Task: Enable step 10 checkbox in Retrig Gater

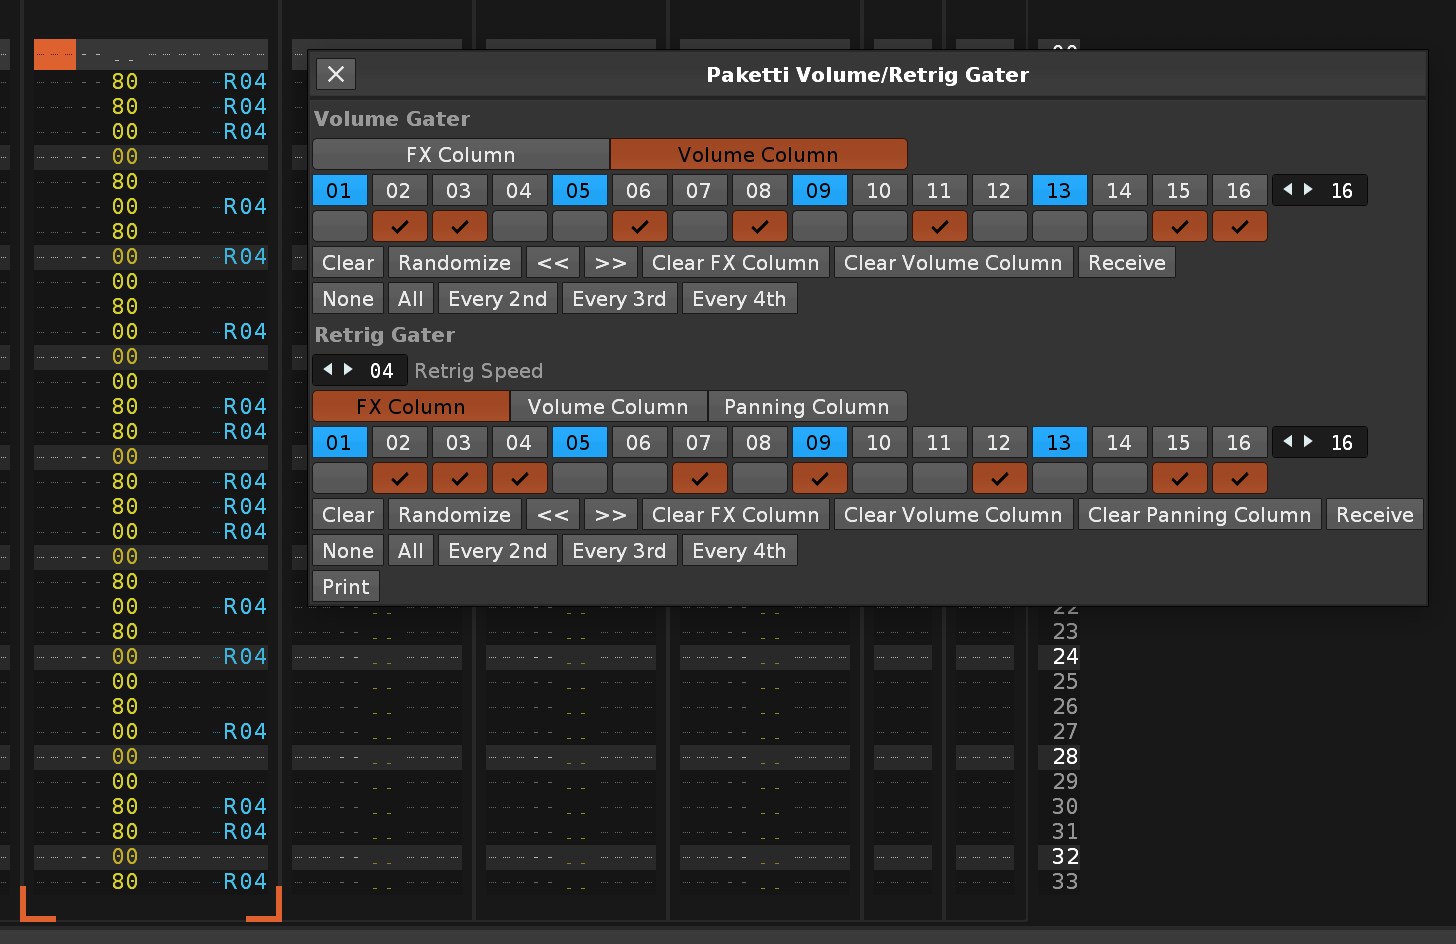Action: coord(880,479)
